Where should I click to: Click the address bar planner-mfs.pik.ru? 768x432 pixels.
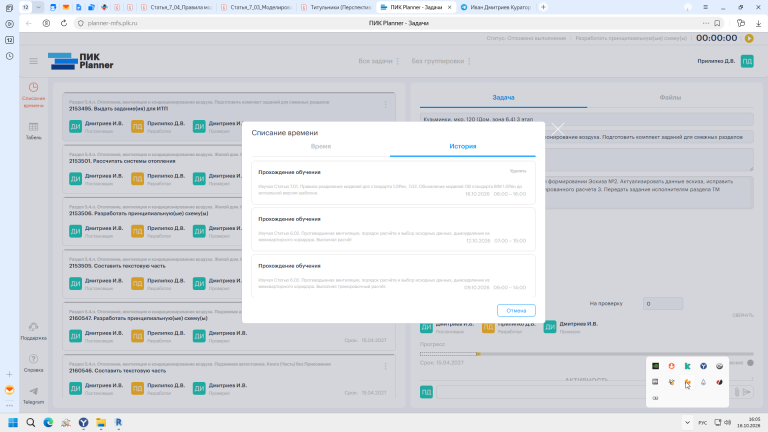pyautogui.click(x=112, y=23)
